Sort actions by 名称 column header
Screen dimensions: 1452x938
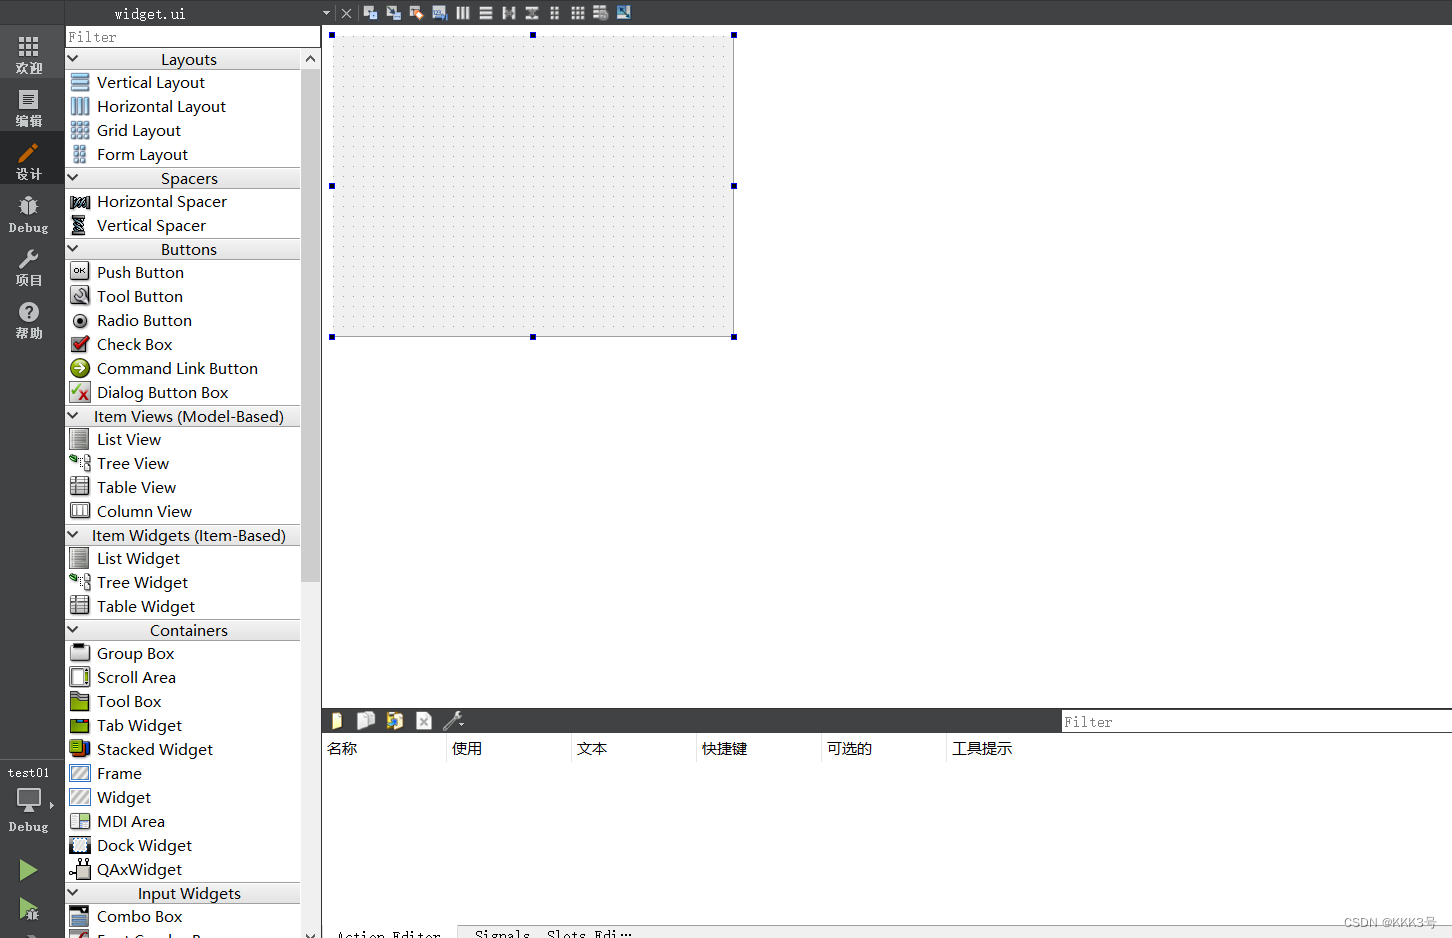tap(384, 749)
